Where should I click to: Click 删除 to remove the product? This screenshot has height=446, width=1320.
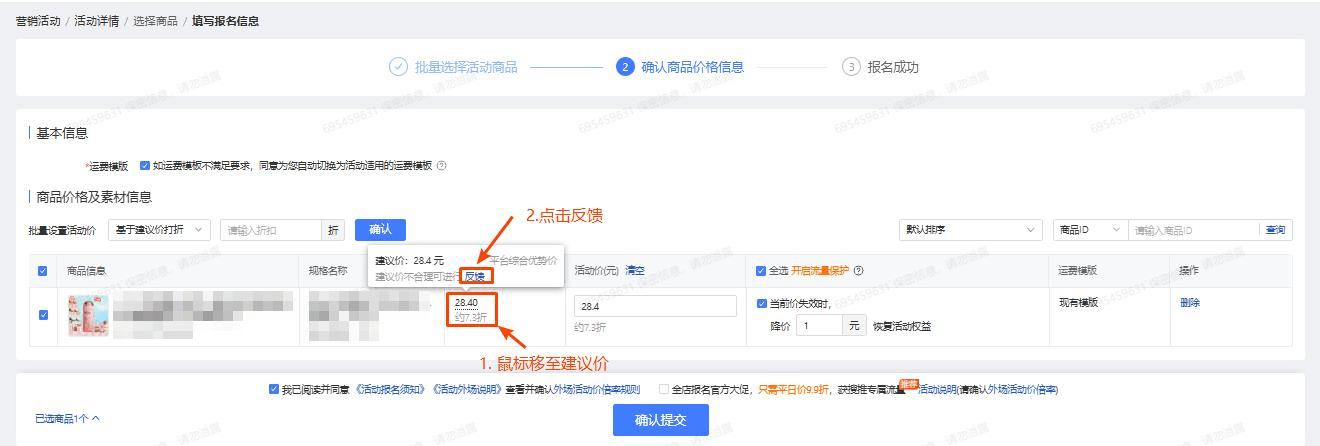tap(1190, 303)
